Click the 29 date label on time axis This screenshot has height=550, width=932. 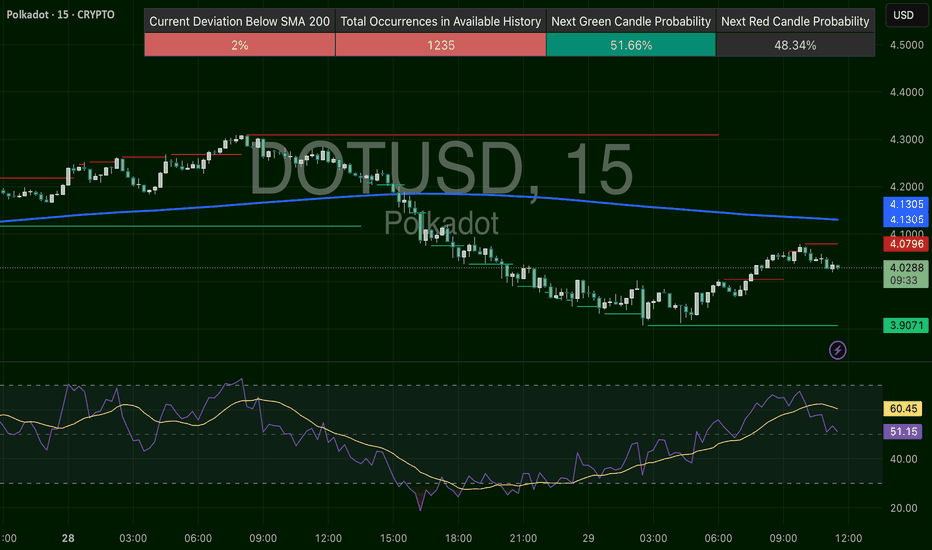click(x=588, y=538)
